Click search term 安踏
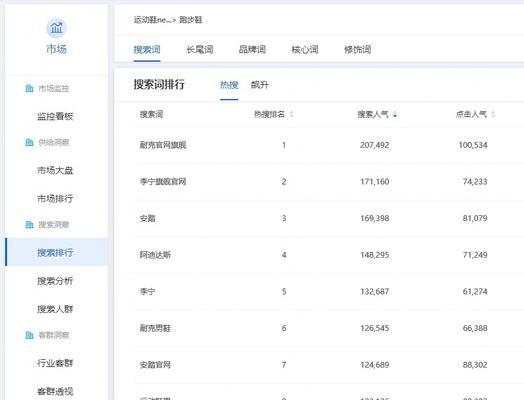 coord(147,218)
